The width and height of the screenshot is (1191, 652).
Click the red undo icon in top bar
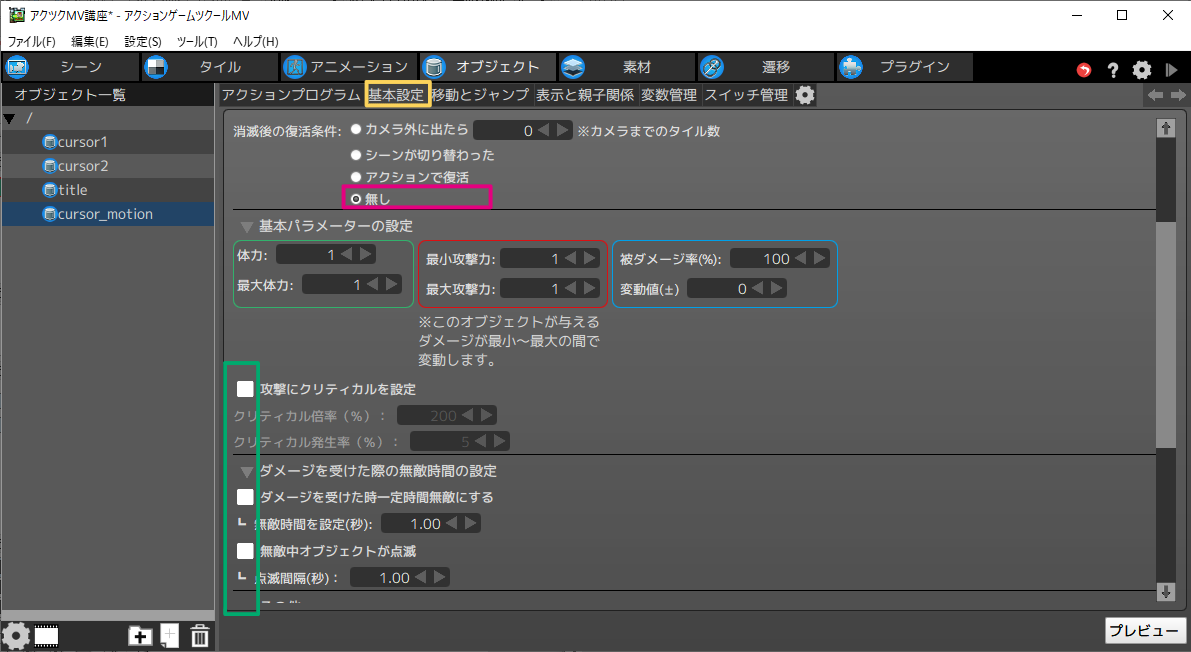pos(1084,70)
